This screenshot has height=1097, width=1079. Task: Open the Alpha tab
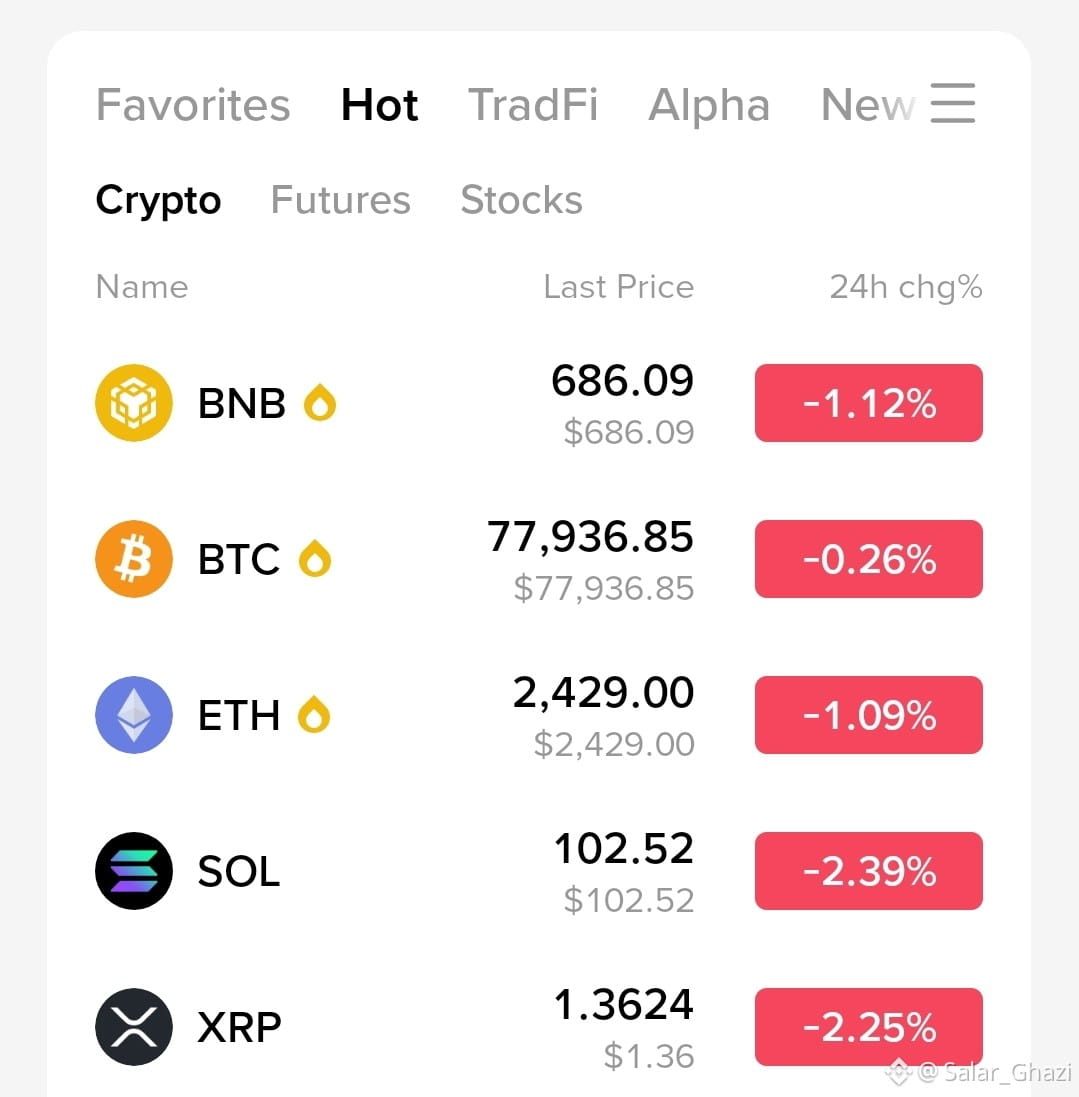[709, 105]
